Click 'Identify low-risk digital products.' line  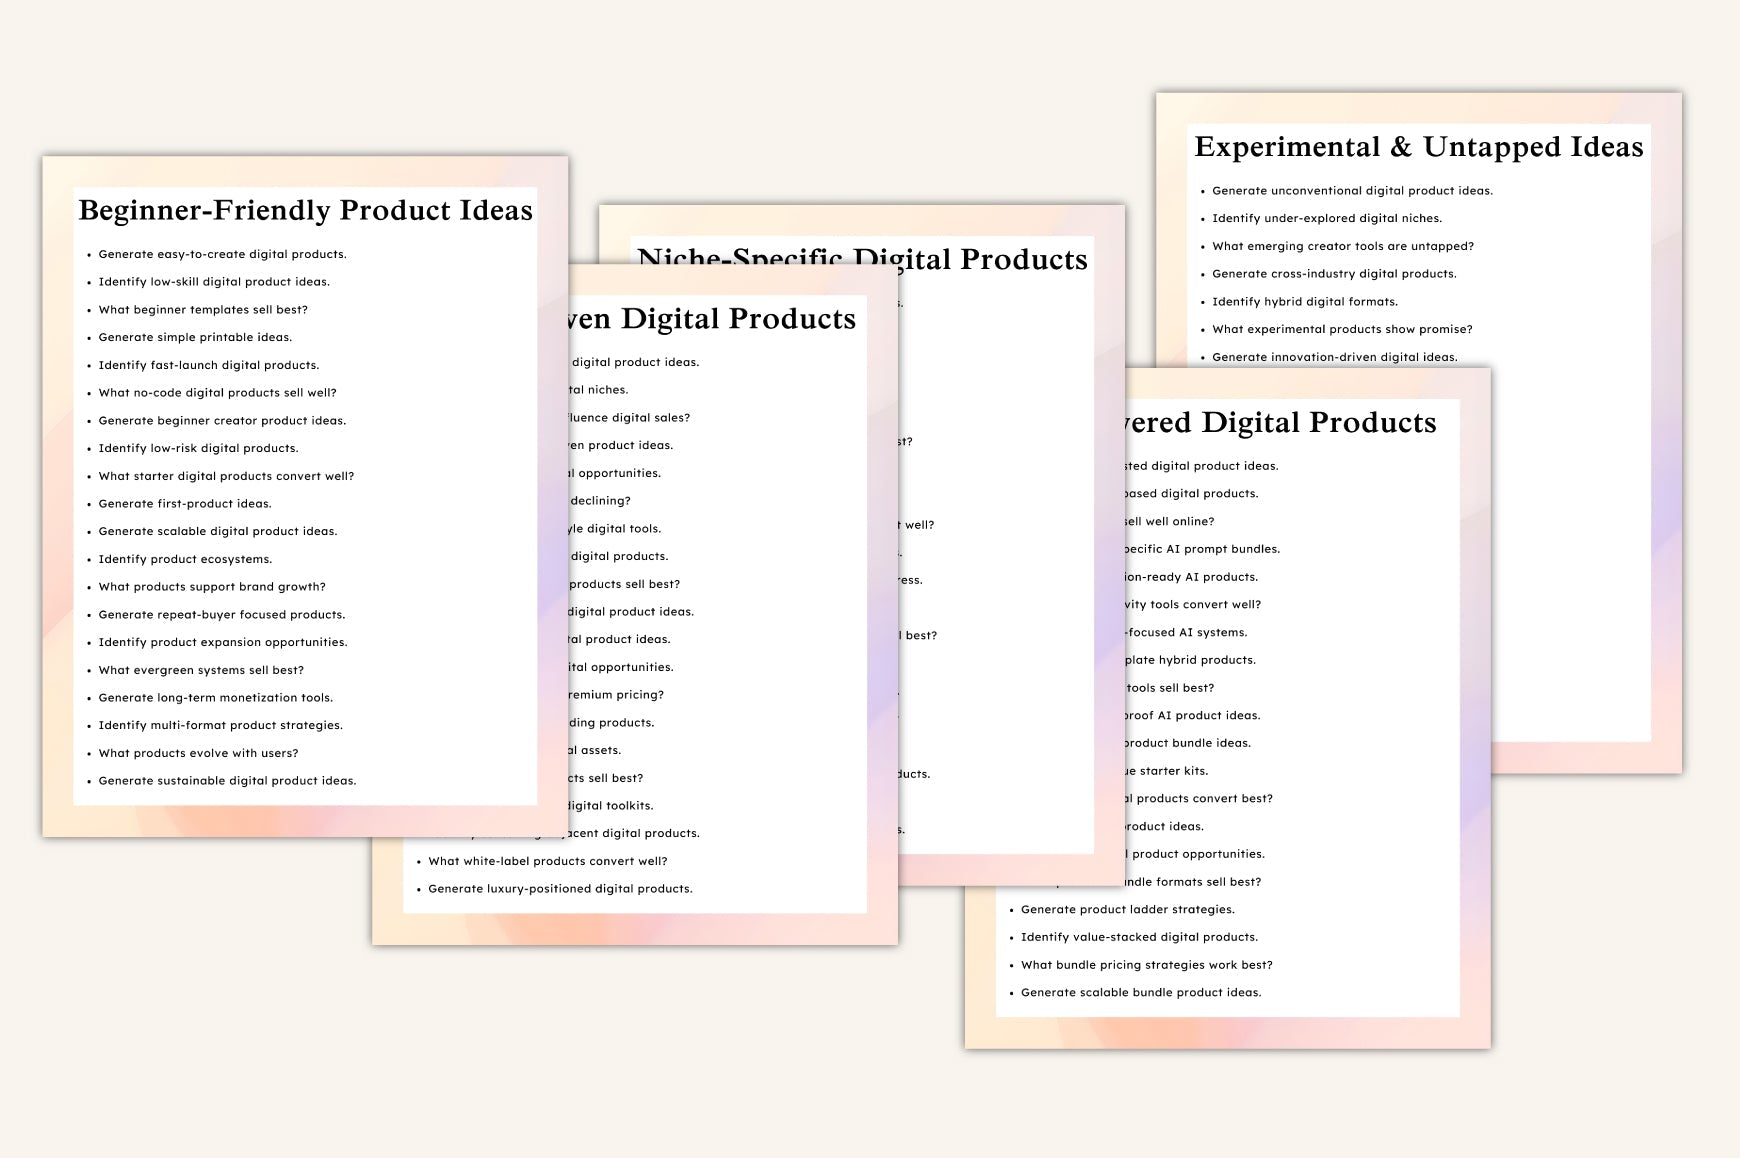pyautogui.click(x=198, y=448)
